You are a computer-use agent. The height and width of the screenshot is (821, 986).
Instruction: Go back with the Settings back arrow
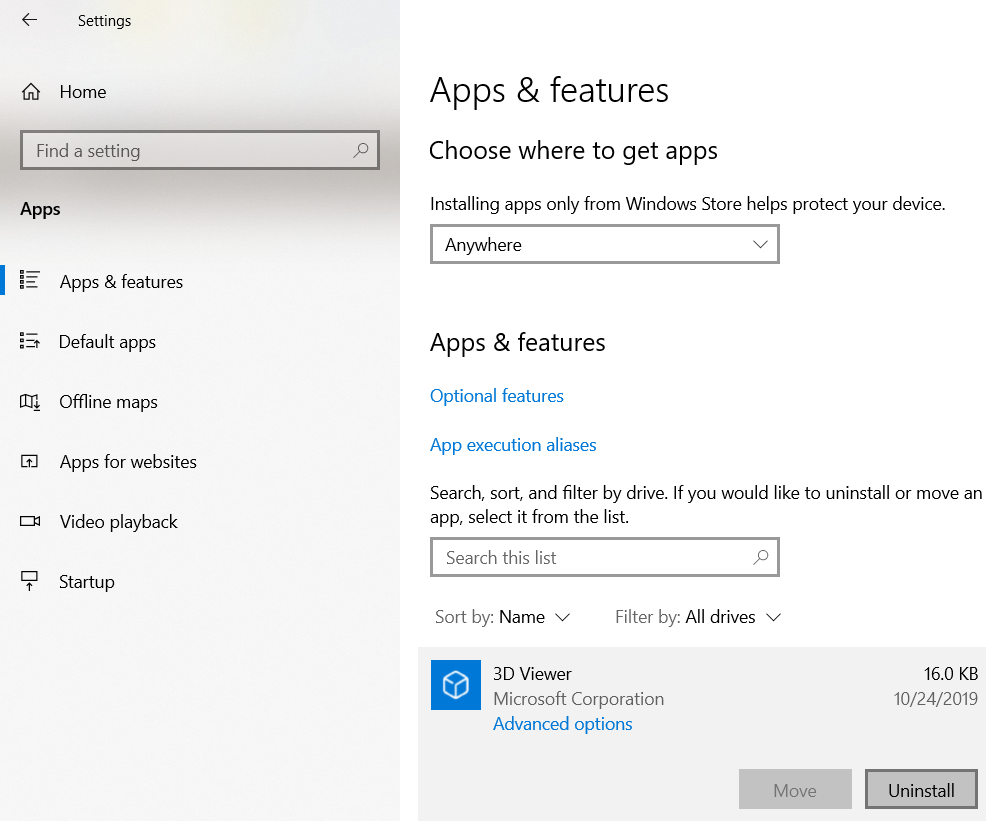click(30, 20)
